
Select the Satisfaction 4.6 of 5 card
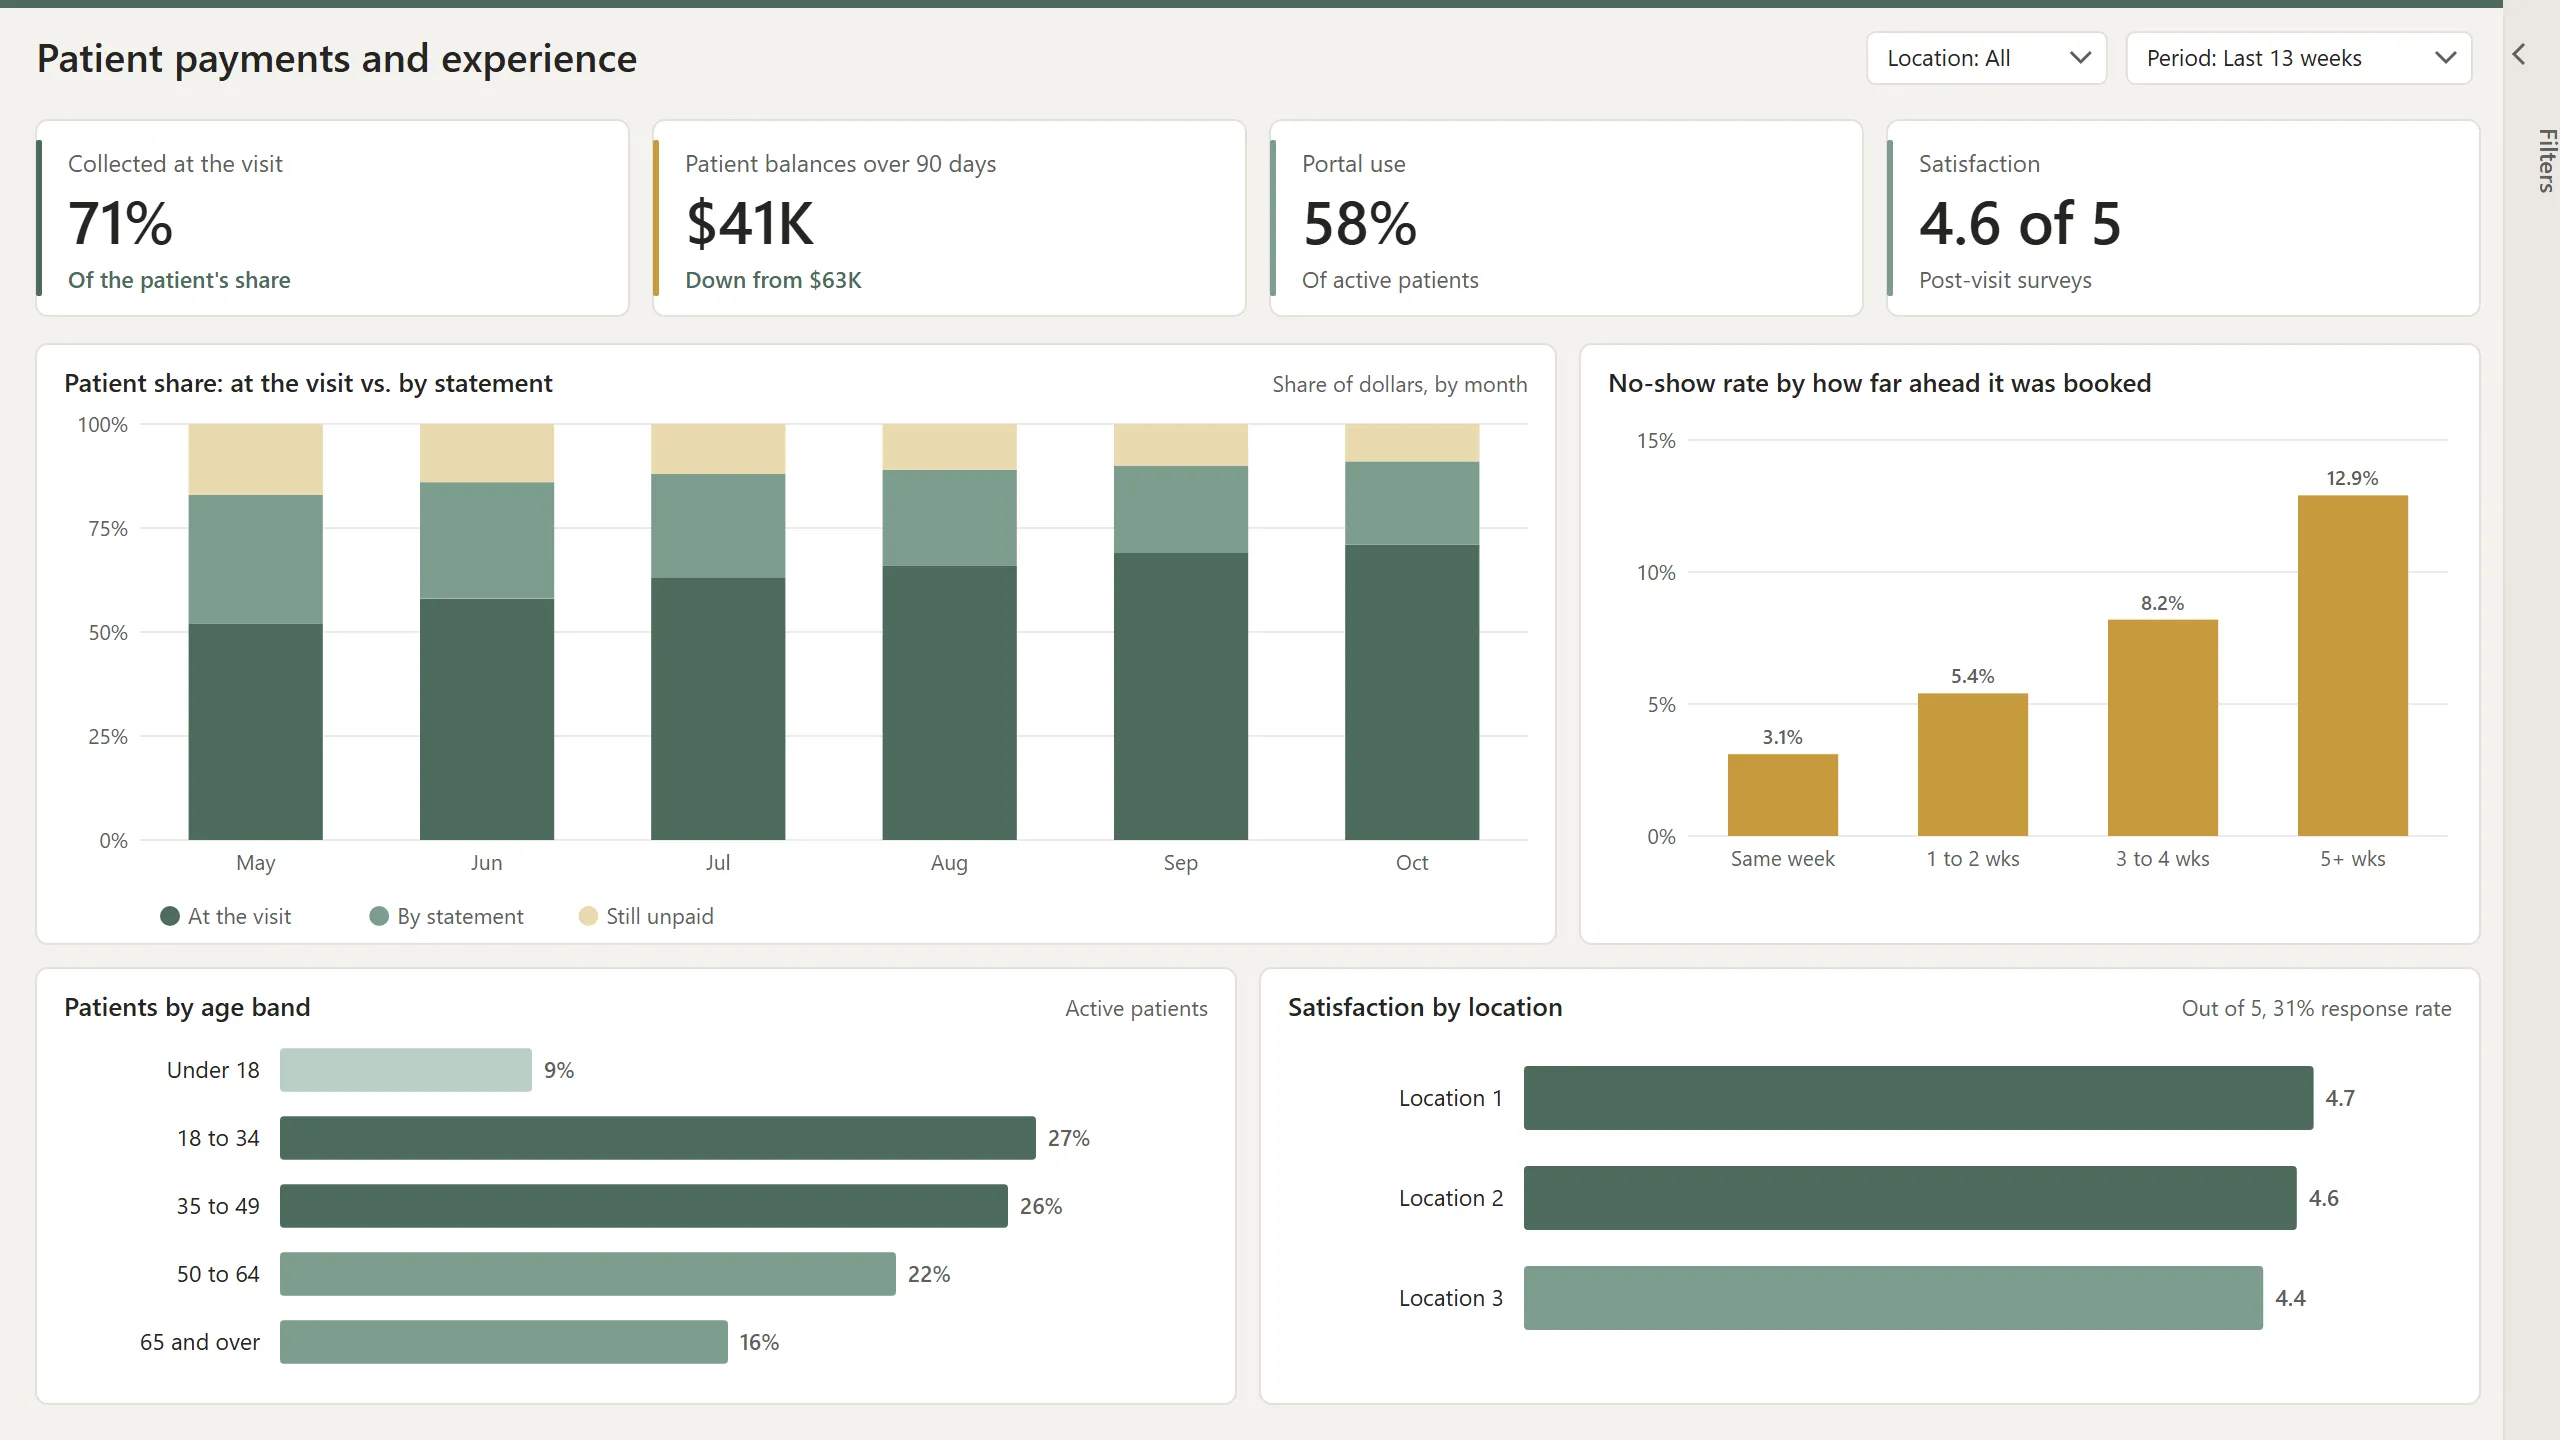coord(2183,218)
